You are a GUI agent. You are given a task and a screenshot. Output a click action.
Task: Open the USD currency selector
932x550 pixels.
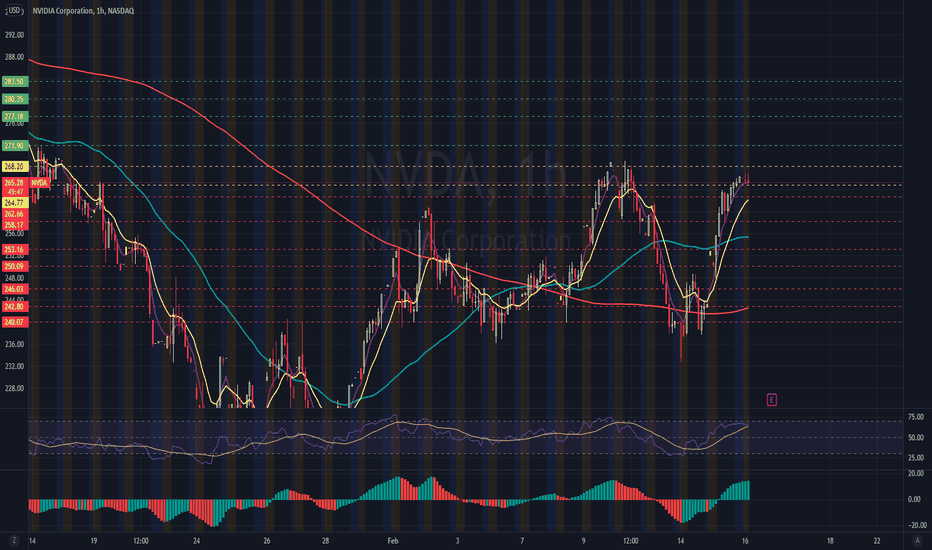(x=13, y=10)
